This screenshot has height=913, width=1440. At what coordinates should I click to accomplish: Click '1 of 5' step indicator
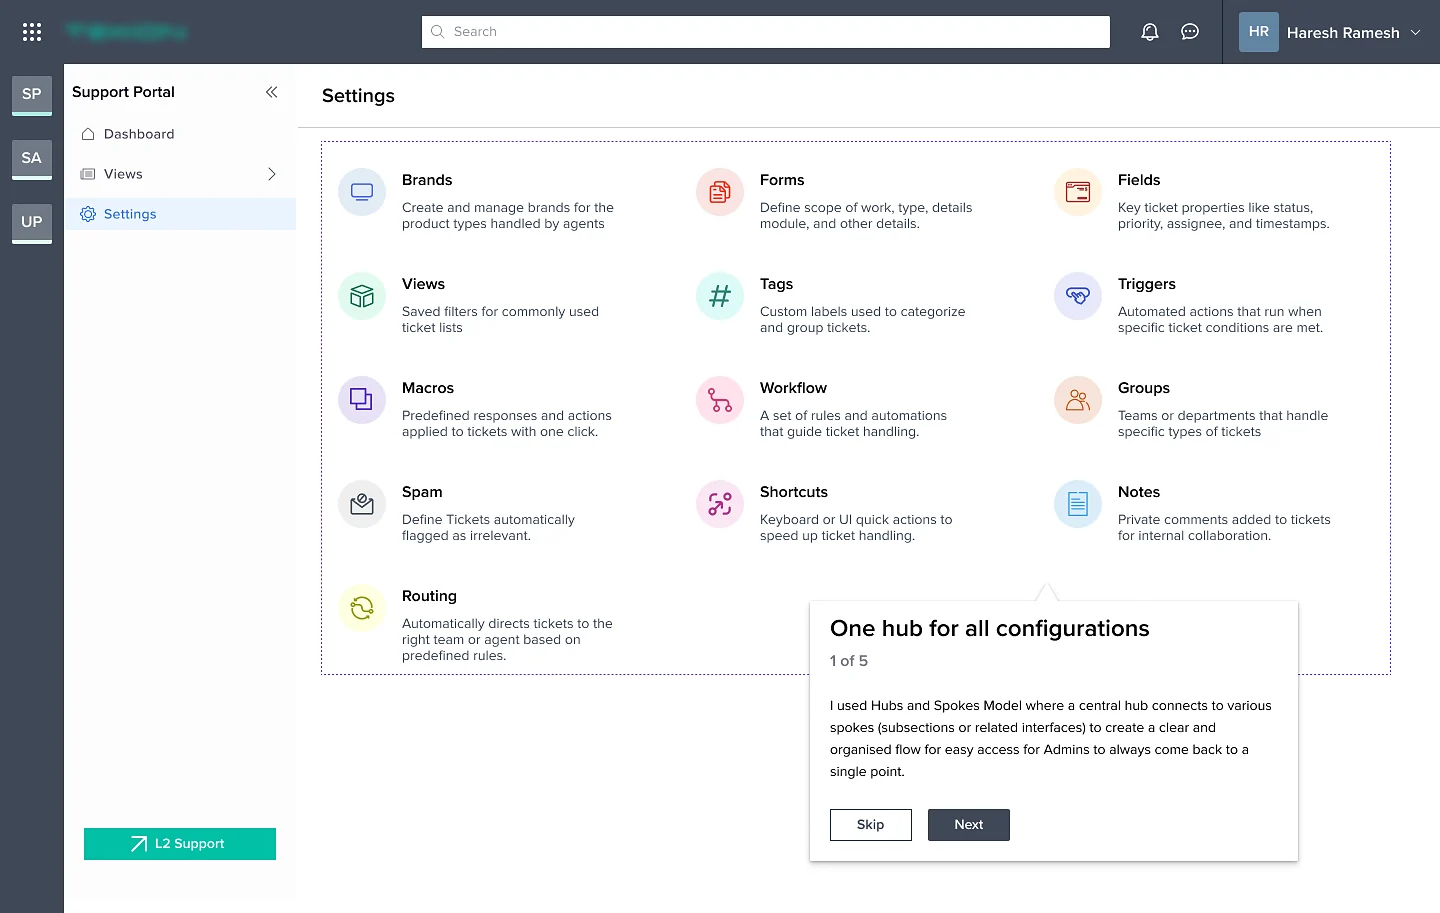pos(849,661)
